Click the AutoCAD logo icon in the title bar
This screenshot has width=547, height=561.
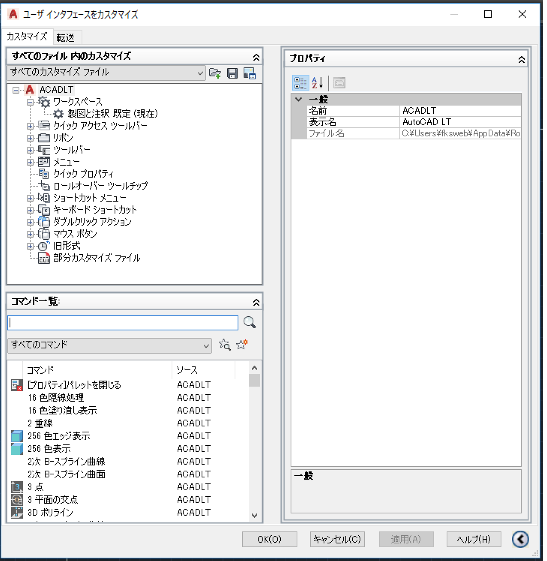pos(13,14)
